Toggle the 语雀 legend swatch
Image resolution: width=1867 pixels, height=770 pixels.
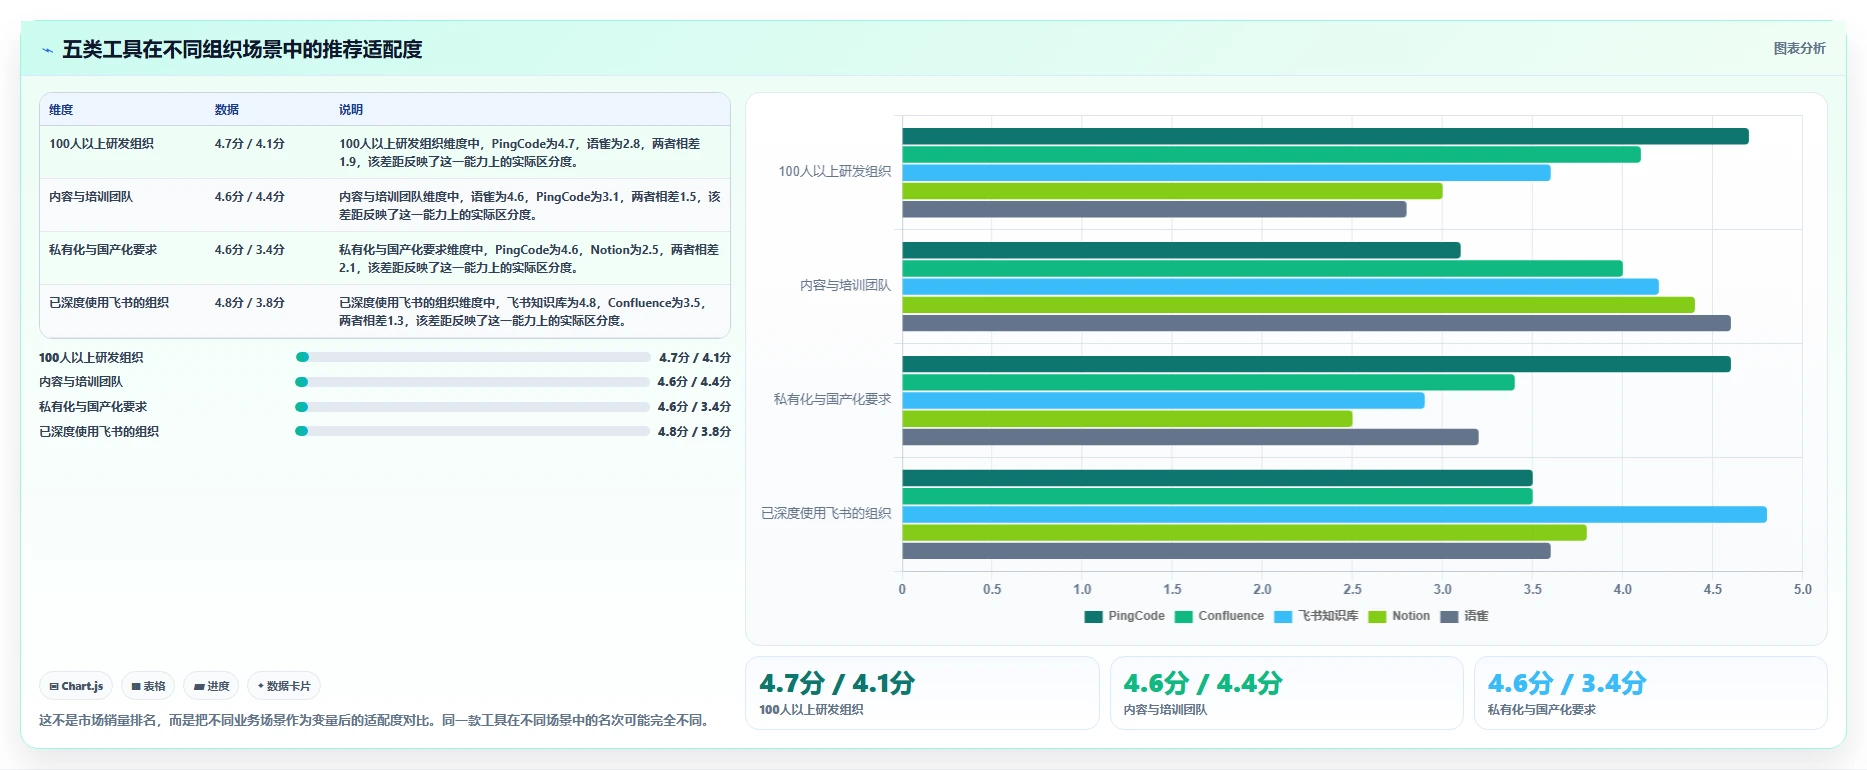tap(1449, 617)
